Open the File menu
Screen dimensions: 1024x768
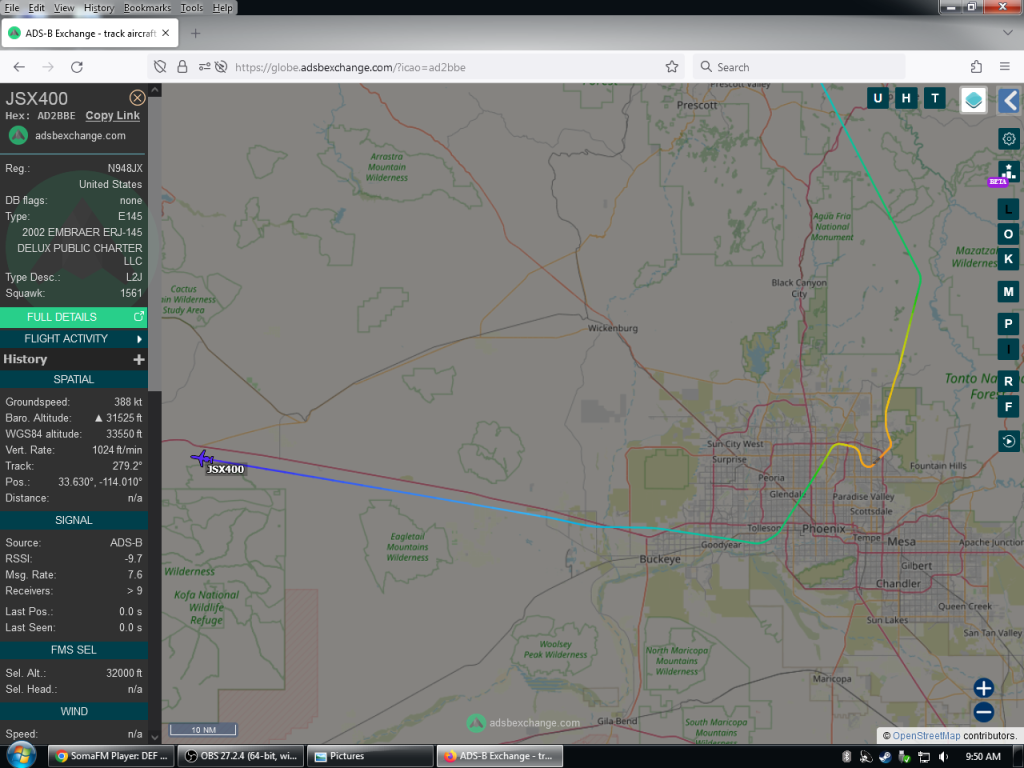(x=12, y=8)
